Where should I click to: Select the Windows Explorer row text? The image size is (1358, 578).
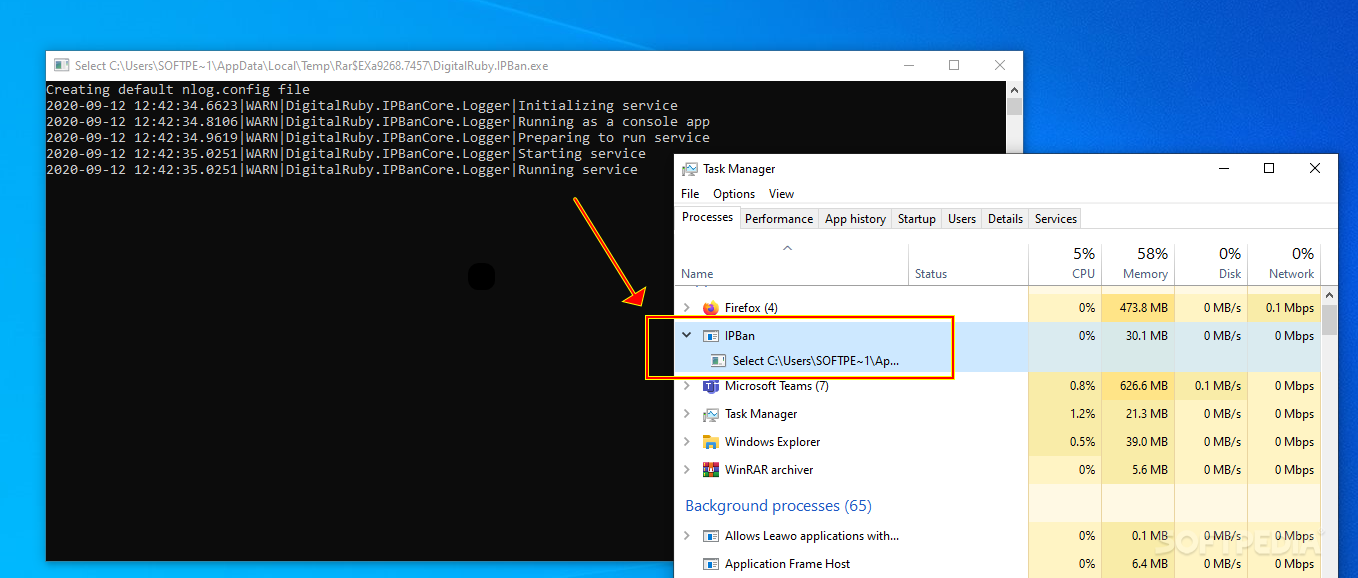pos(772,442)
